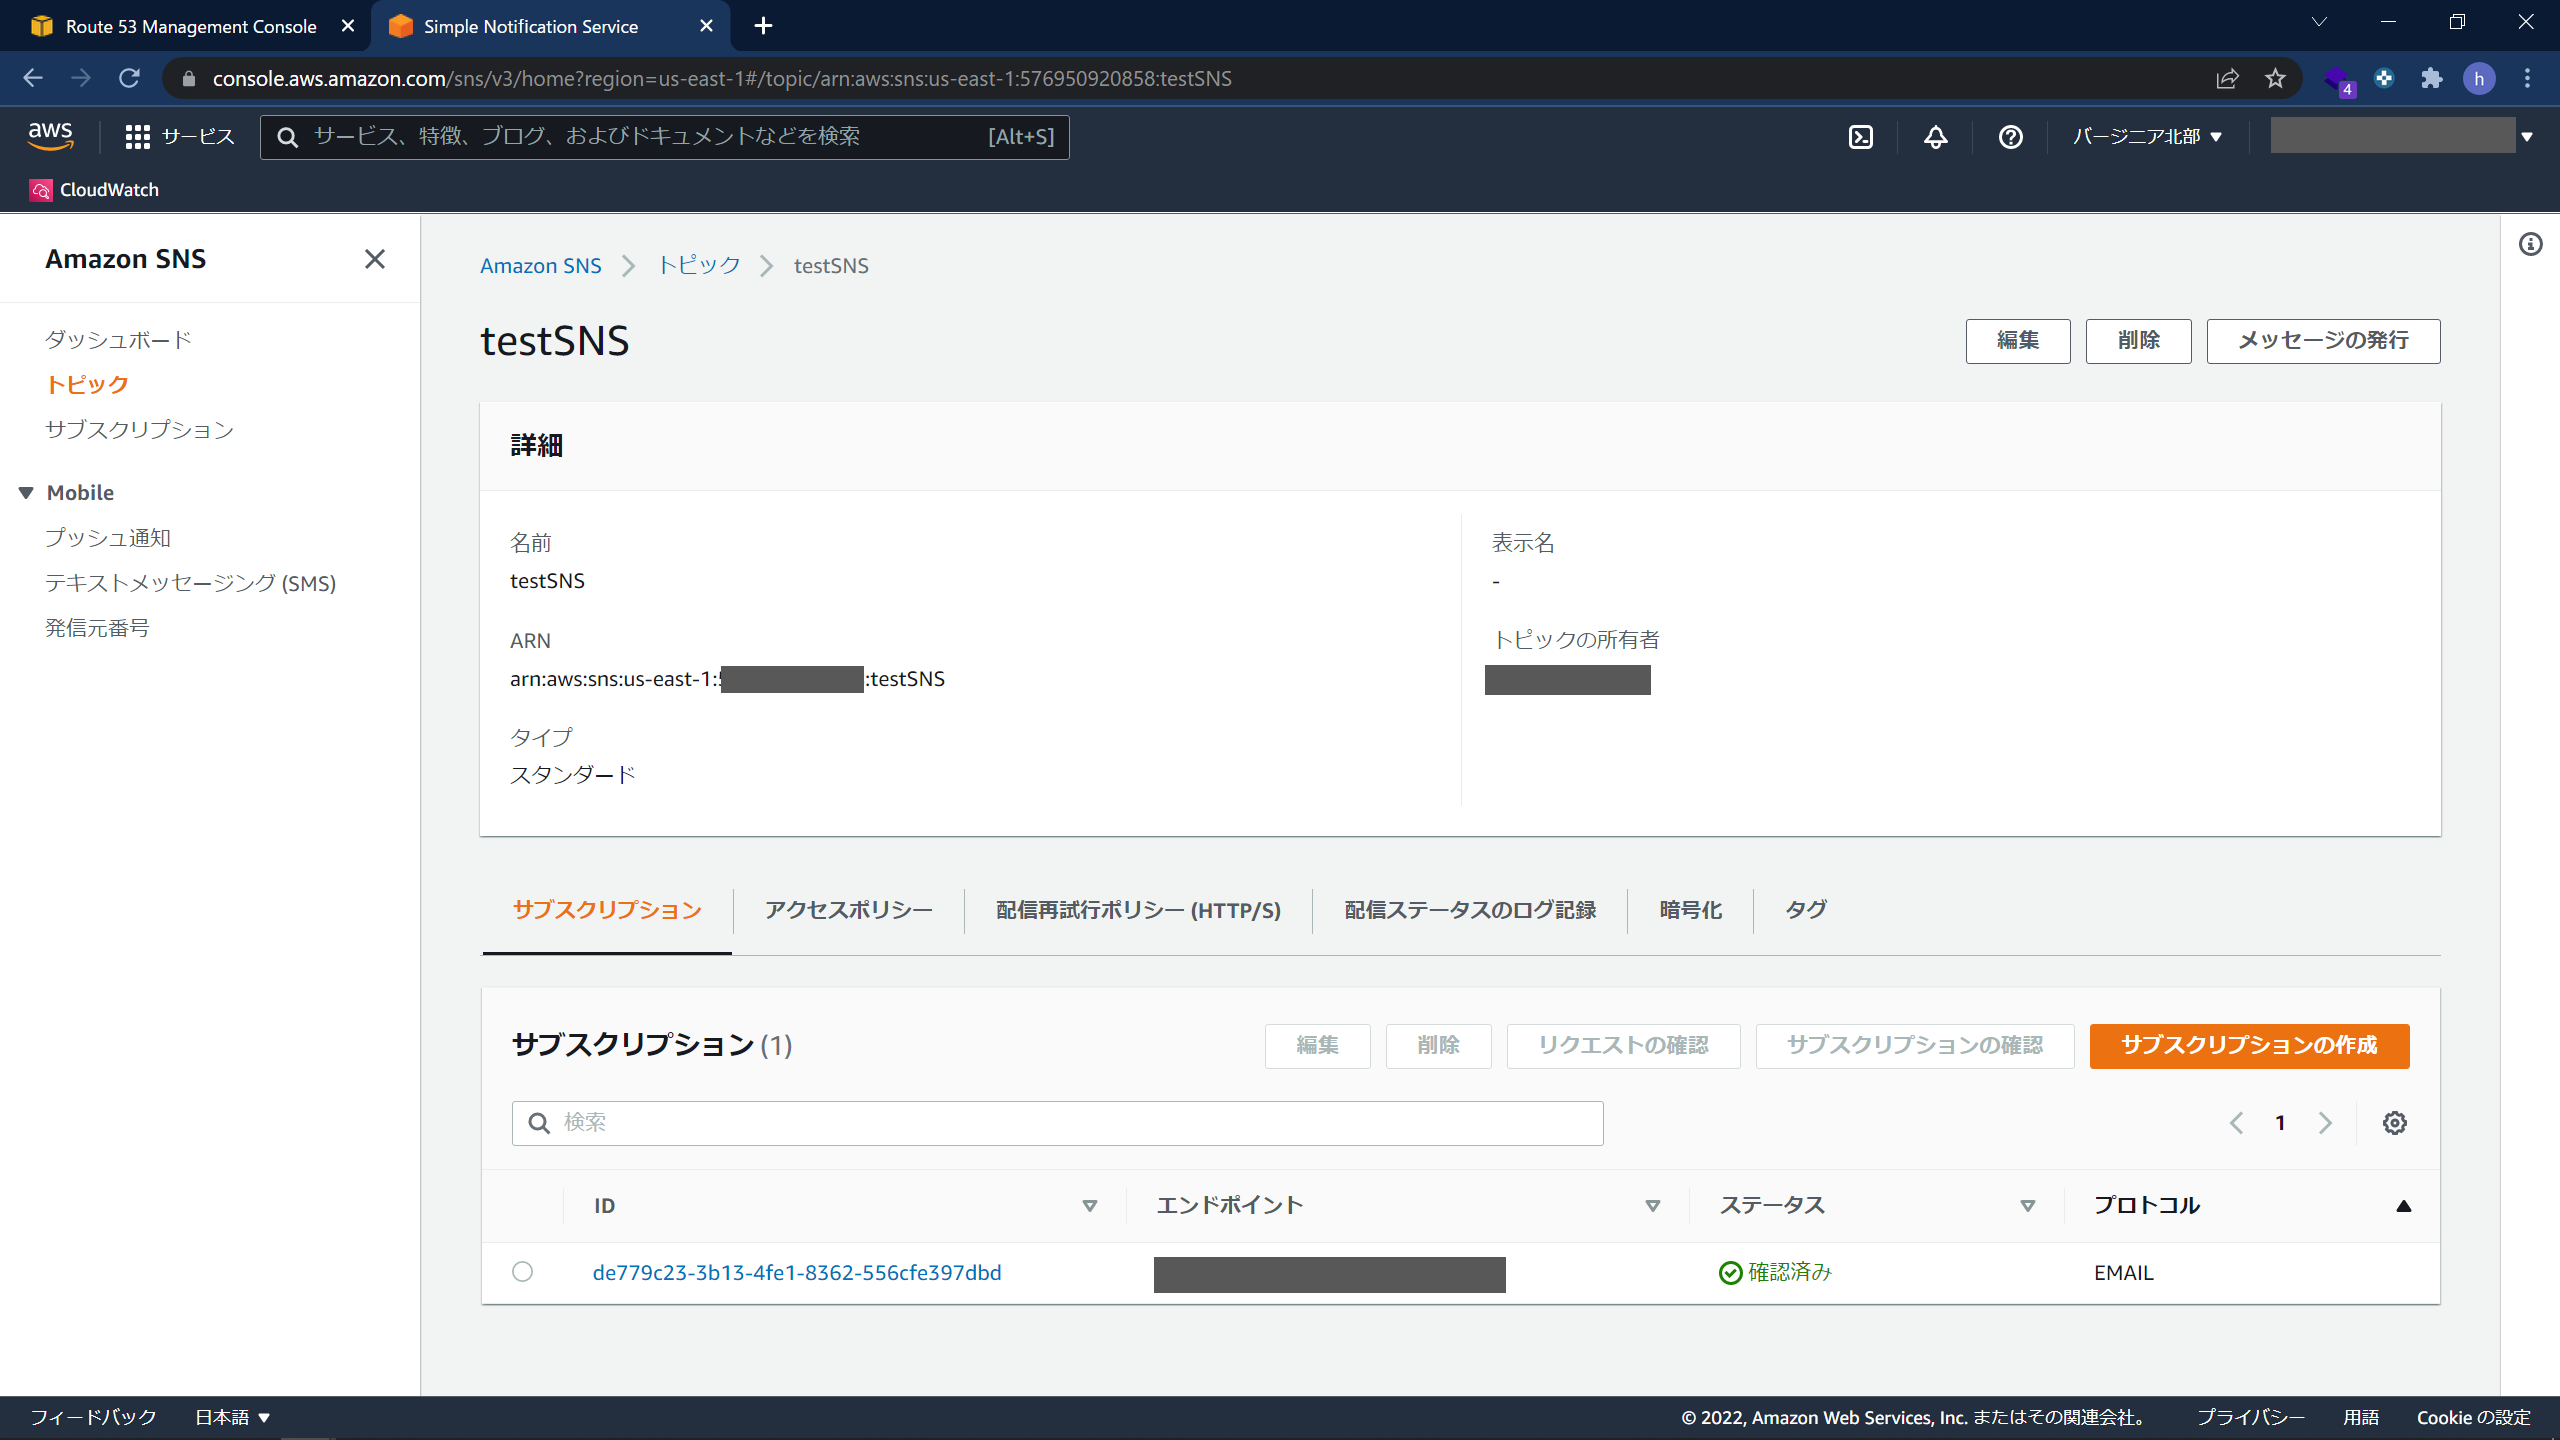Screen dimensions: 2560x1440
Task: Click the info circle icon top right
Action: (x=2532, y=244)
